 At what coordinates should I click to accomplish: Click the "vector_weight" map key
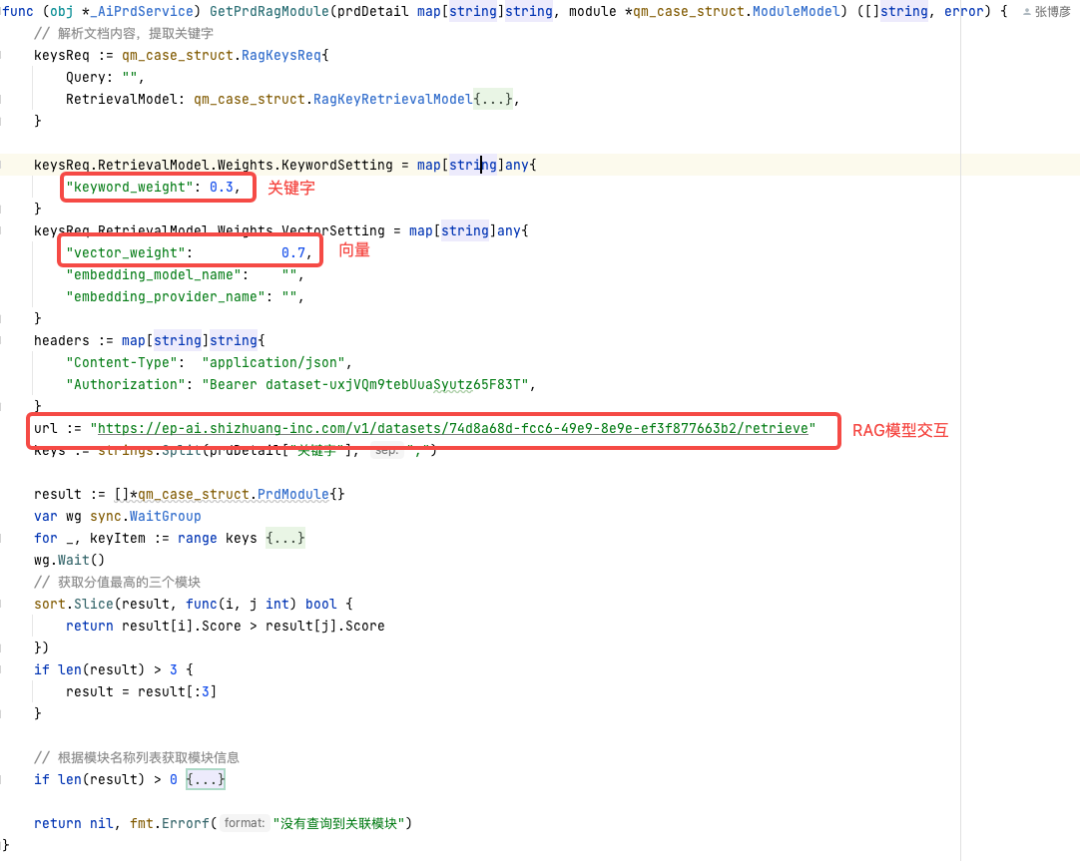[125, 253]
